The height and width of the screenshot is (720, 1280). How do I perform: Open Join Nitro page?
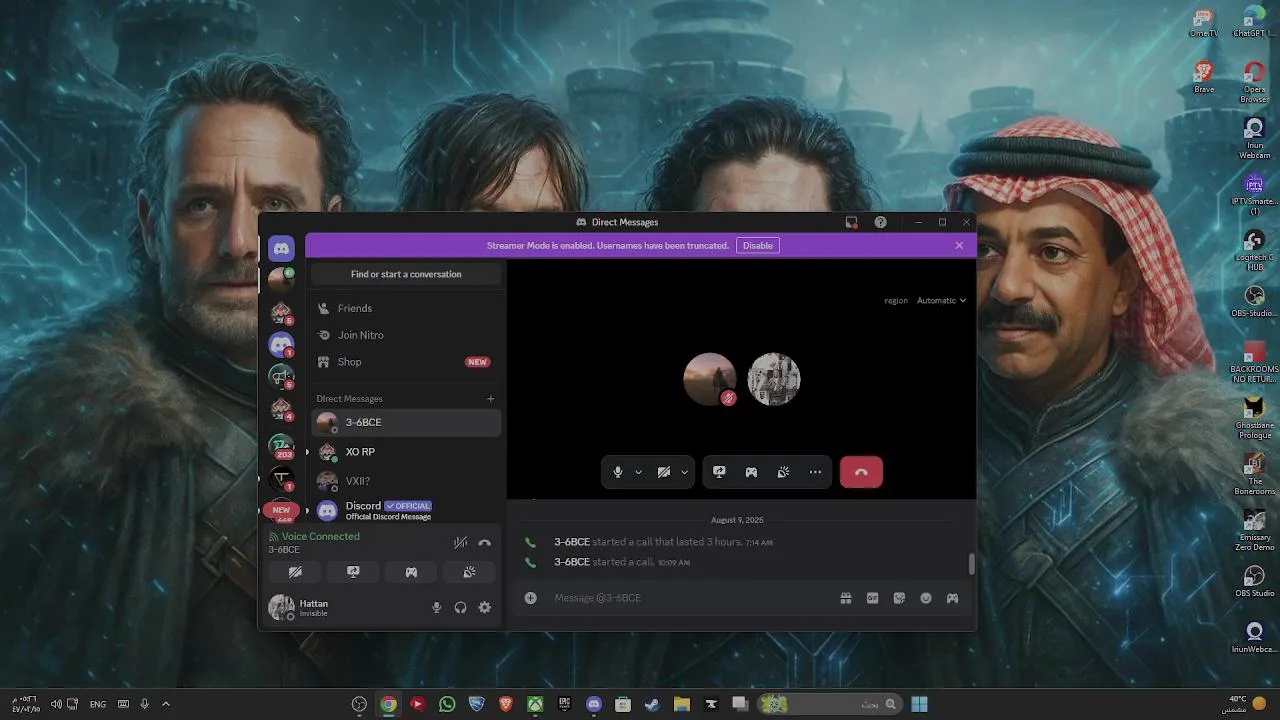tap(405, 335)
